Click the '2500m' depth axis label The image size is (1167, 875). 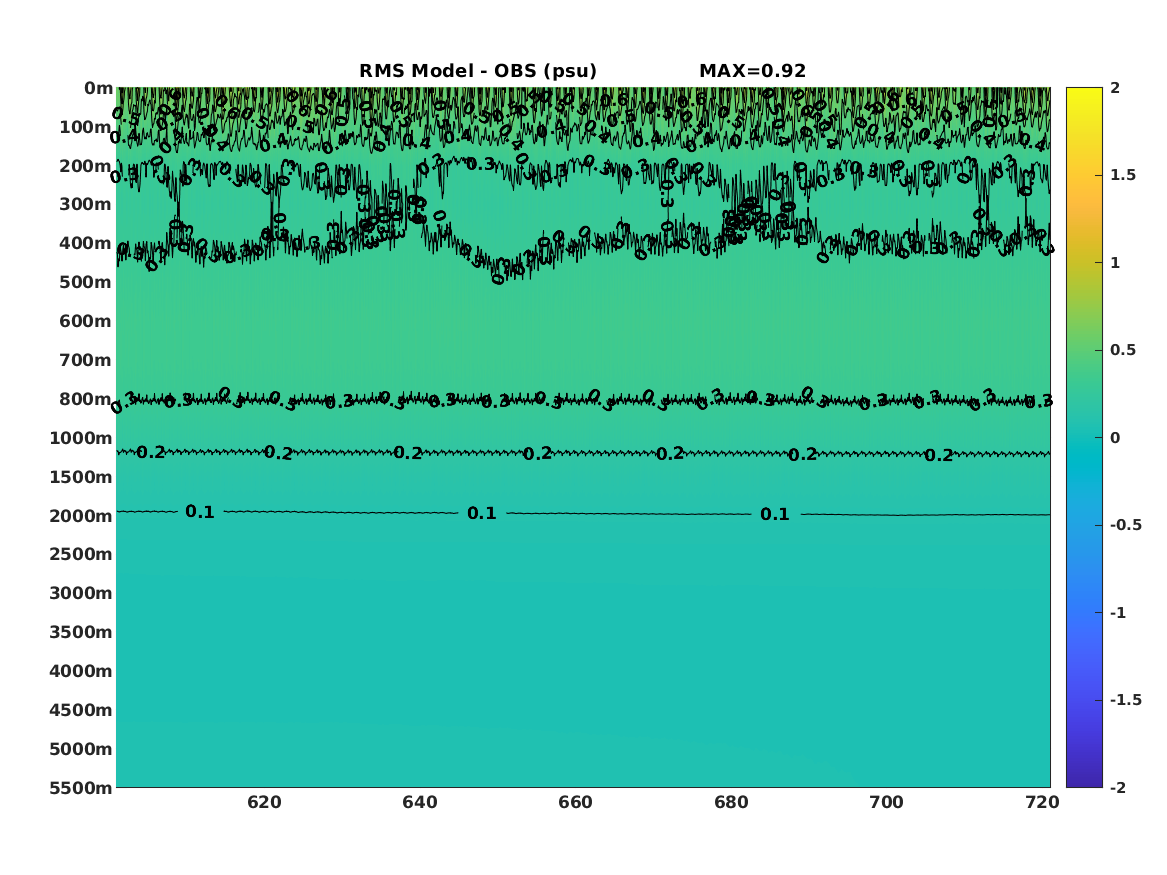tap(81, 554)
